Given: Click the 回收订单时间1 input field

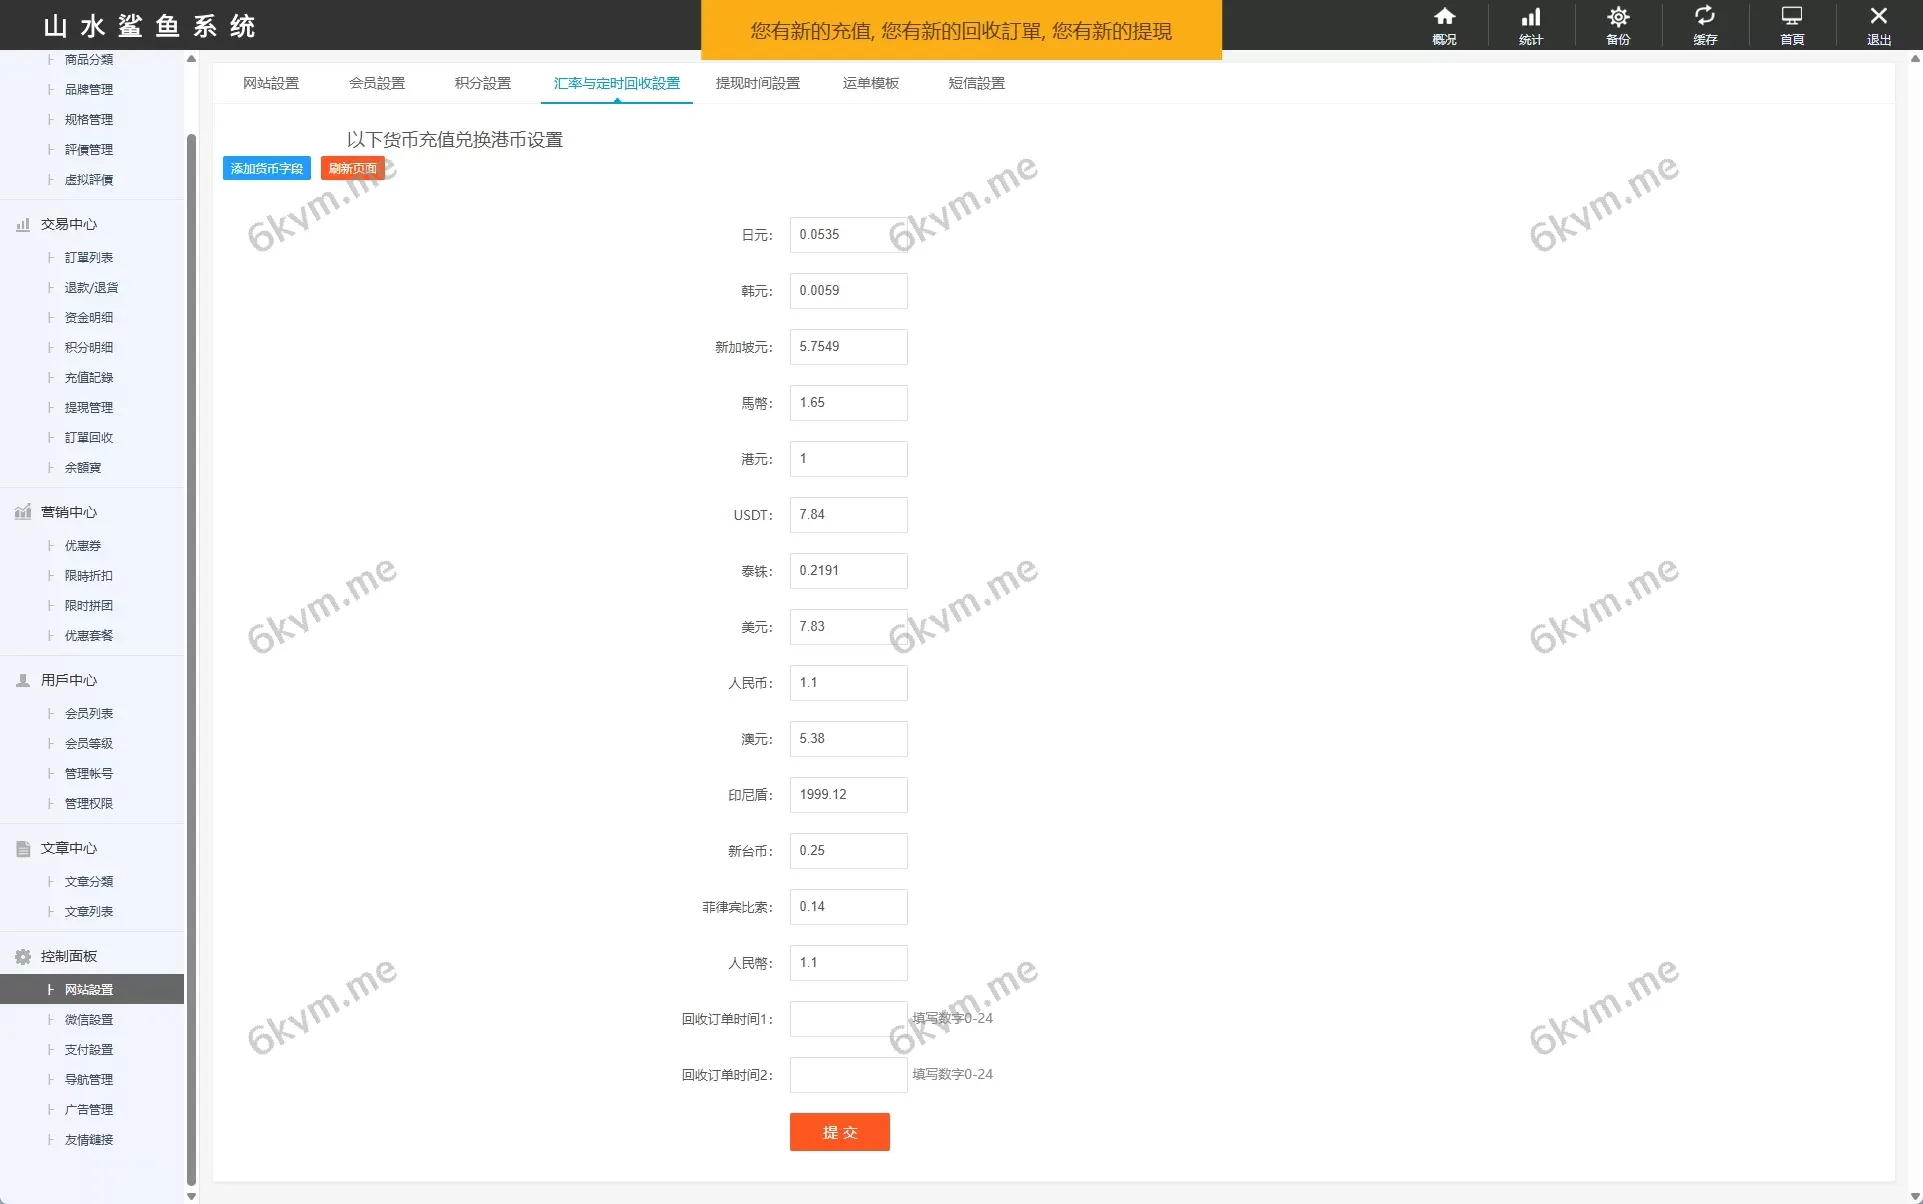Looking at the screenshot, I should pyautogui.click(x=848, y=1019).
